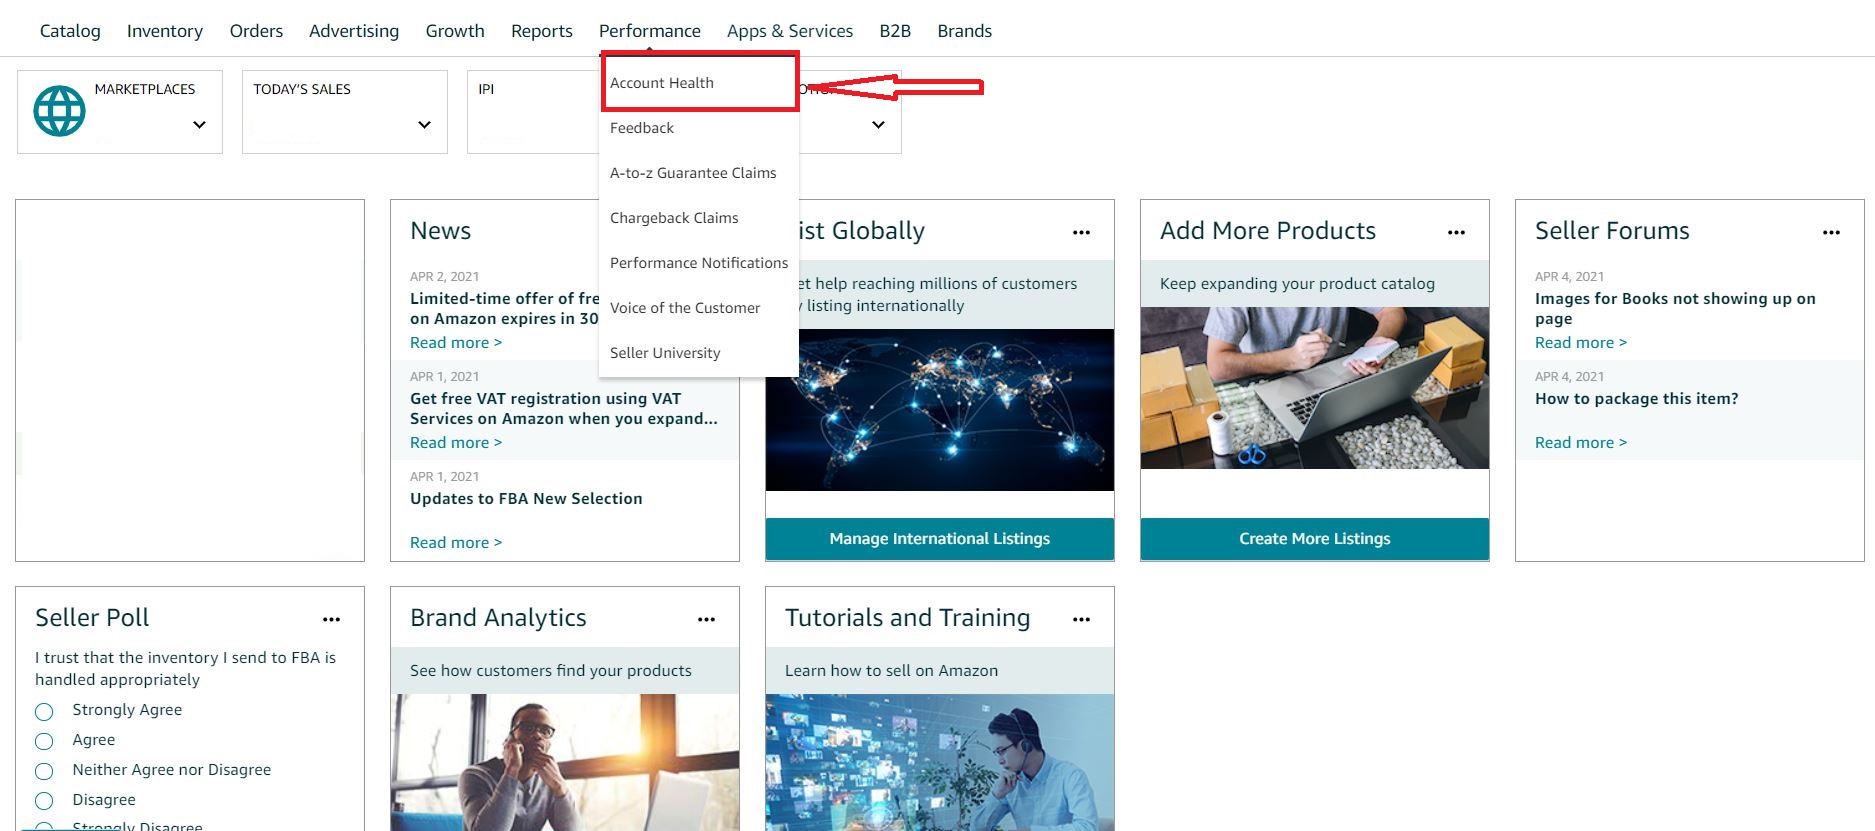Expand the Today's Sales dropdown chevron

tap(424, 125)
